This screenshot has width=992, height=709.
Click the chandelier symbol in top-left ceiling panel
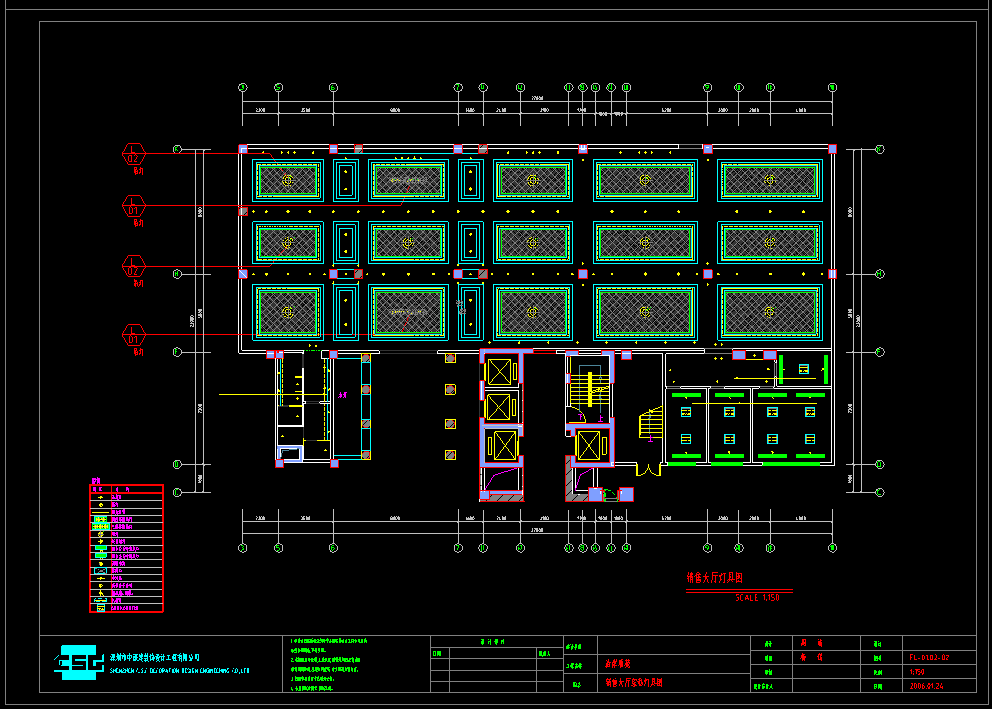pos(288,180)
